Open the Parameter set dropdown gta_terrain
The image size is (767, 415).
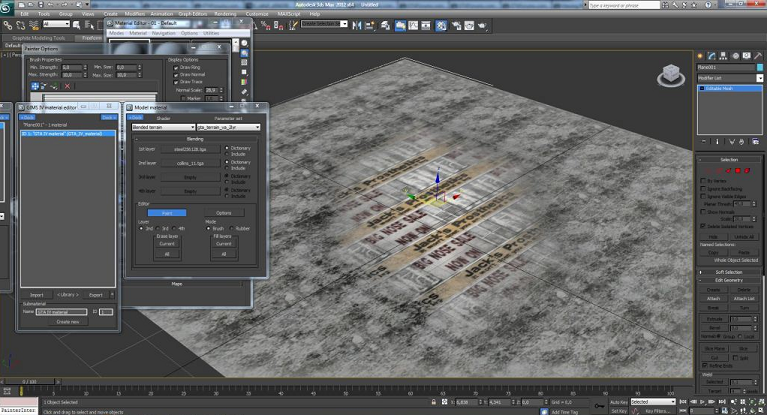click(228, 127)
